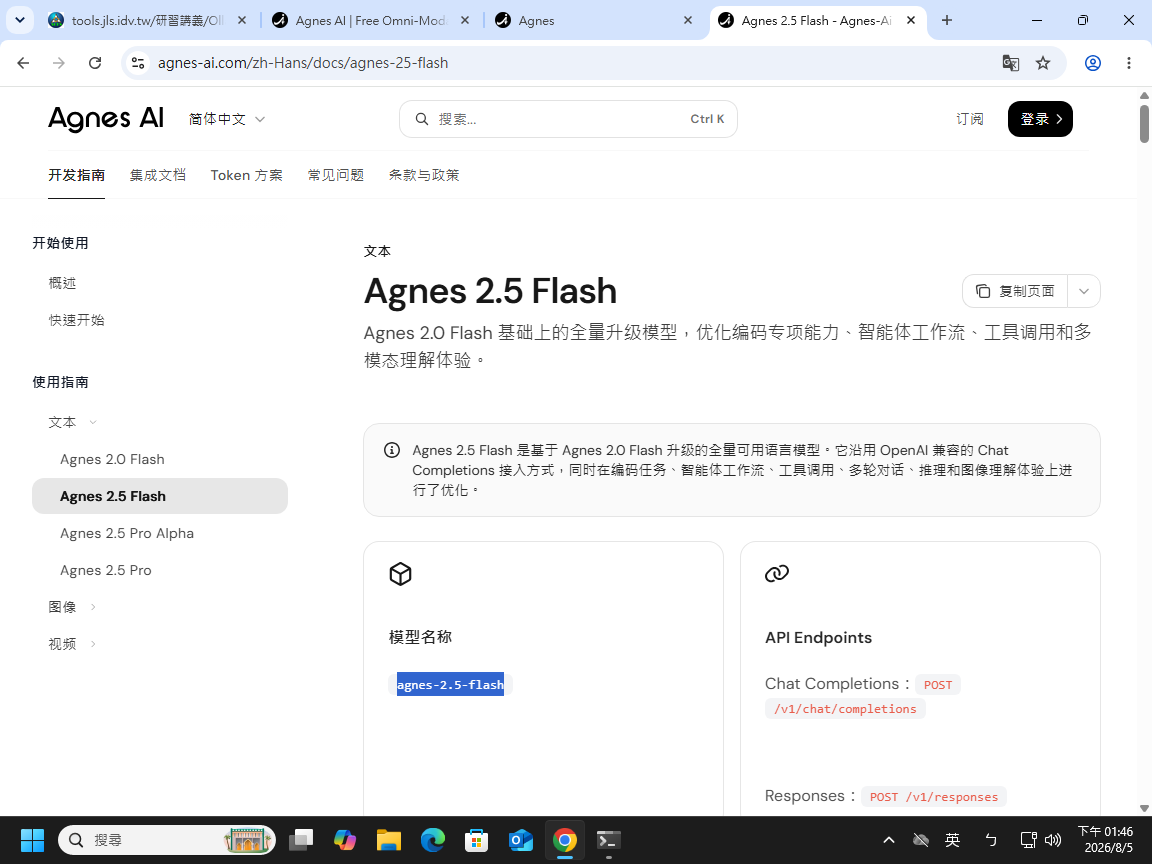View site information icon in address bar
Viewport: 1152px width, 864px height.
[x=138, y=63]
